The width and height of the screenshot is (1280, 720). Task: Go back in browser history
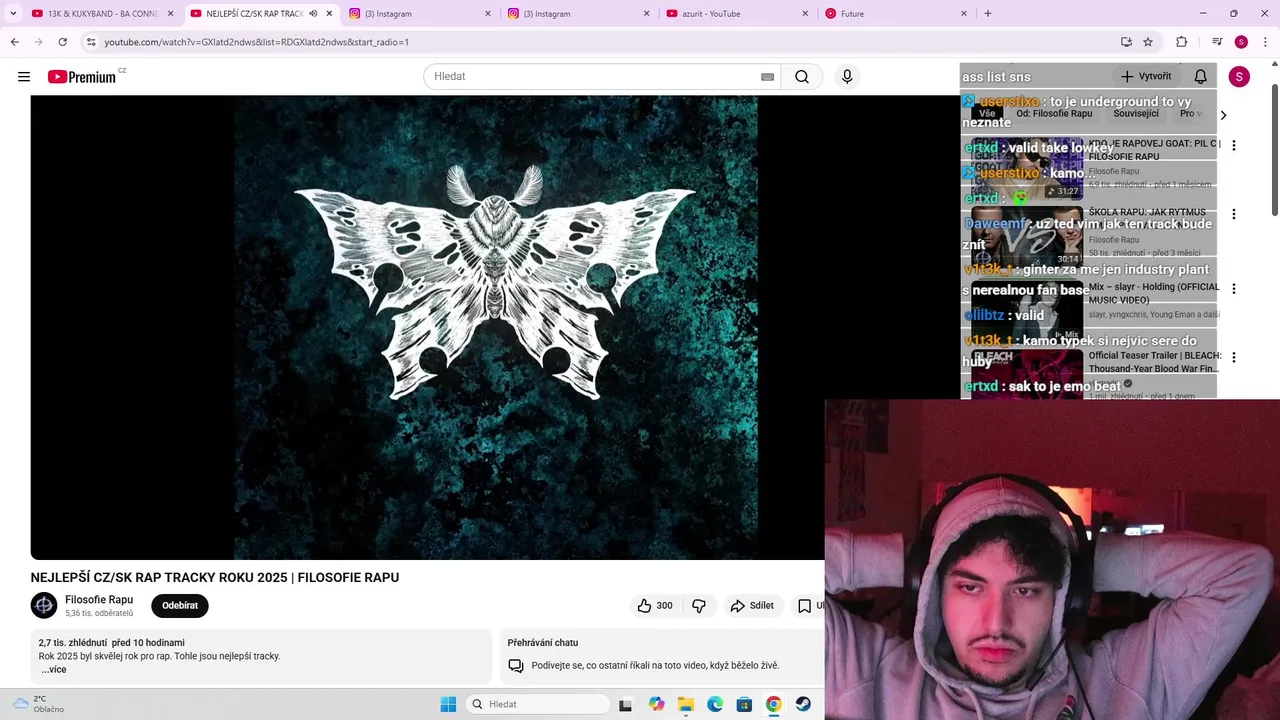(x=14, y=42)
